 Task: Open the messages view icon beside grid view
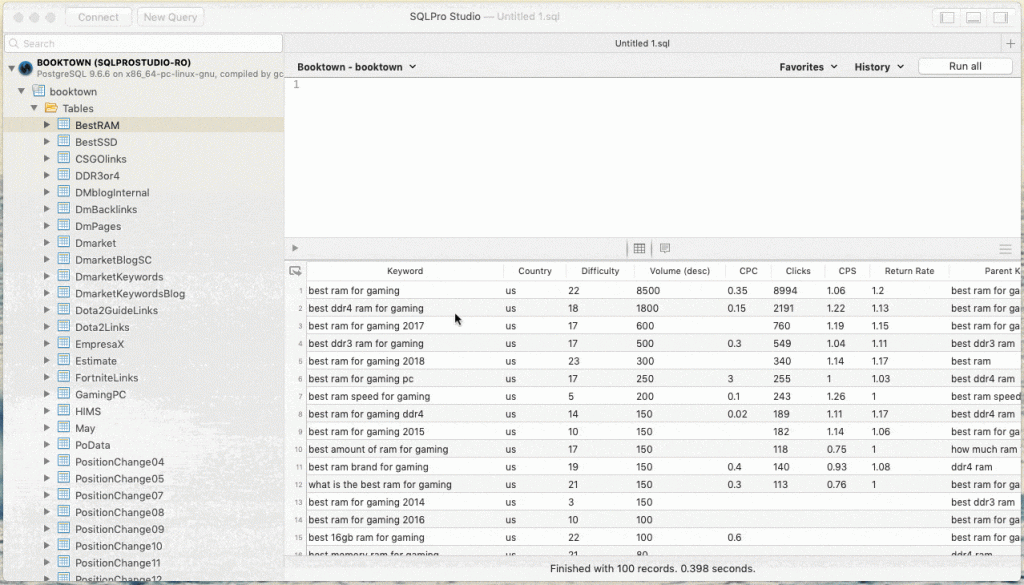(664, 247)
